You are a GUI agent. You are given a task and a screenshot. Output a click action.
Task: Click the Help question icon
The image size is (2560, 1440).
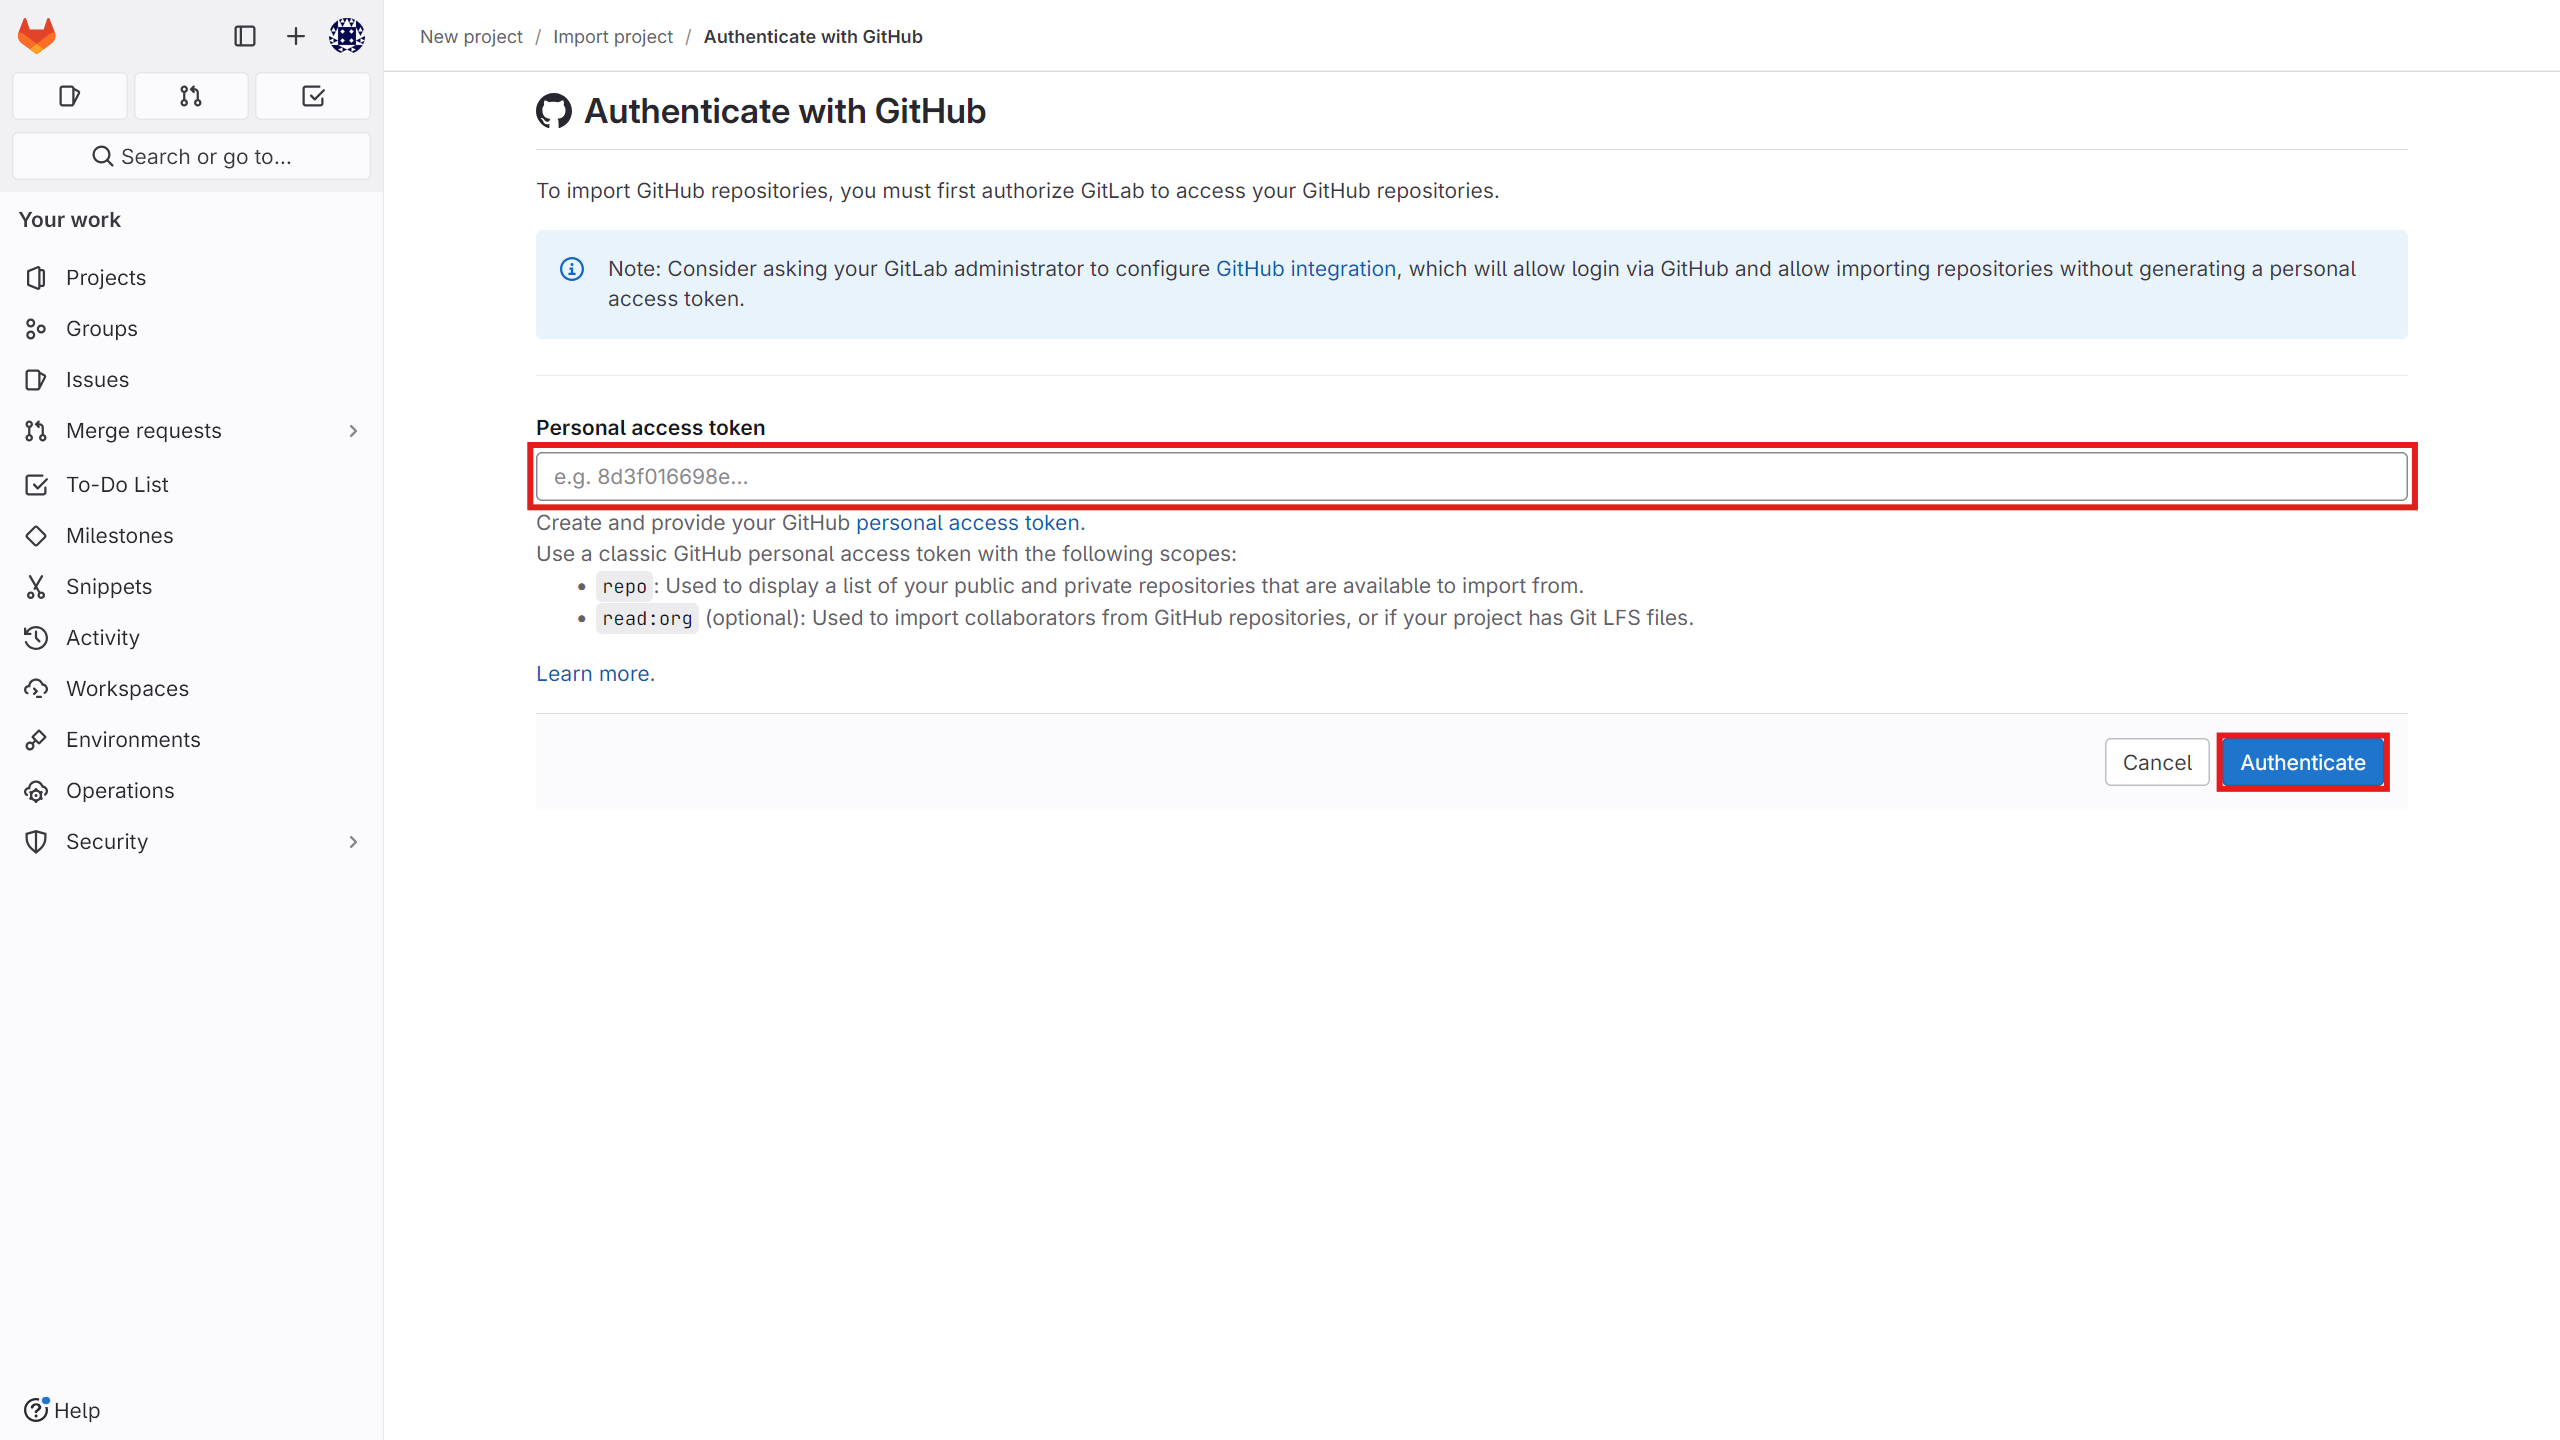(36, 1409)
